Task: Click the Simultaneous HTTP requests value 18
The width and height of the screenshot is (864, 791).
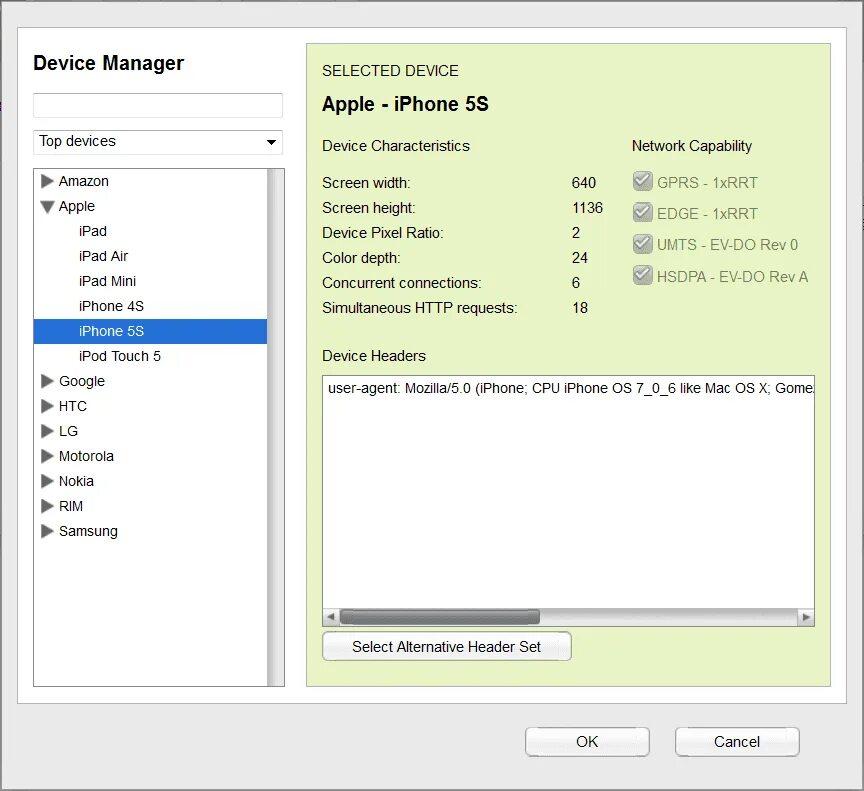Action: click(580, 308)
